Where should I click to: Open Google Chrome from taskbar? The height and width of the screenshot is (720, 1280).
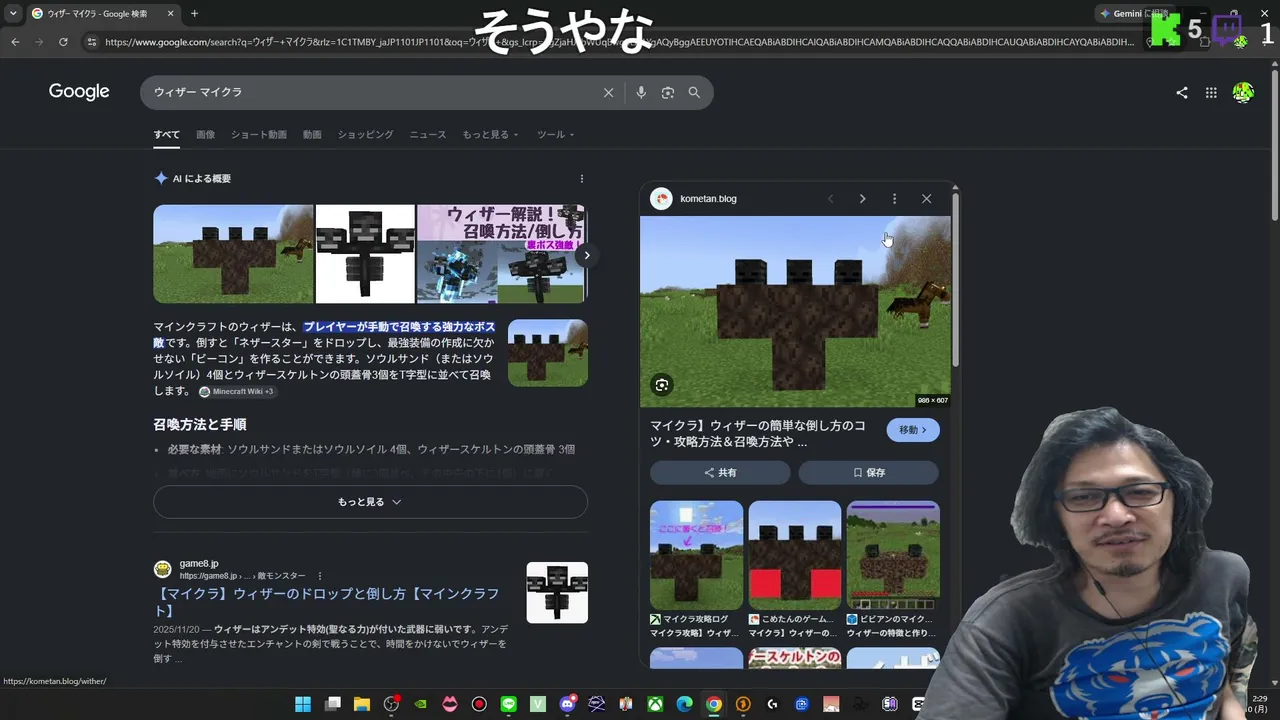point(713,704)
